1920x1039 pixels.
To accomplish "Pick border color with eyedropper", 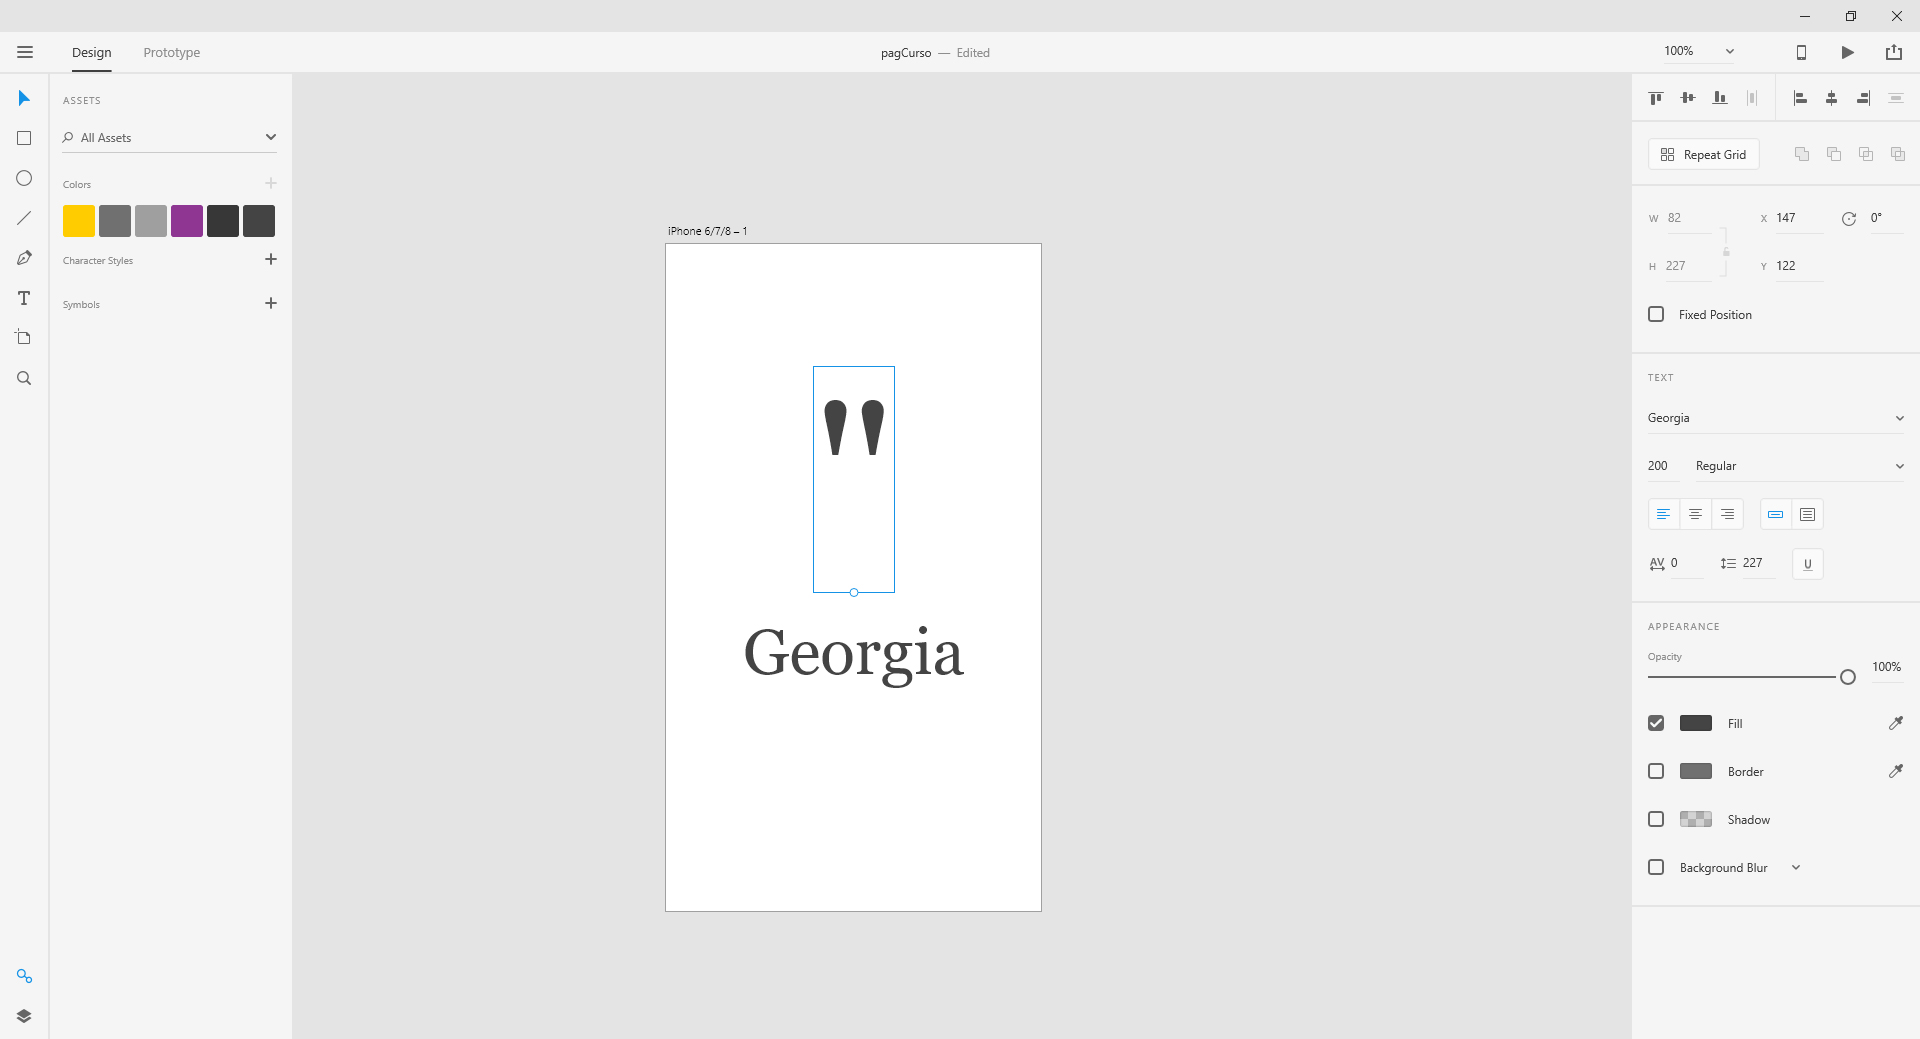I will (1895, 771).
